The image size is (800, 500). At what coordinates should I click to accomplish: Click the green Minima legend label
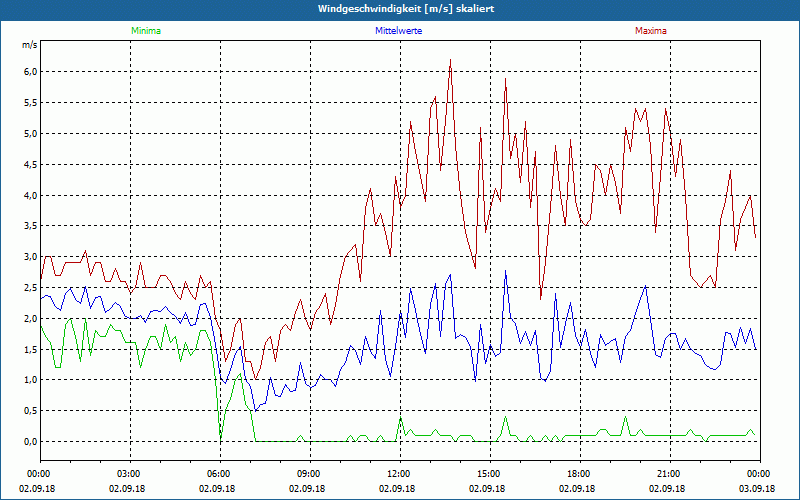[x=146, y=31]
